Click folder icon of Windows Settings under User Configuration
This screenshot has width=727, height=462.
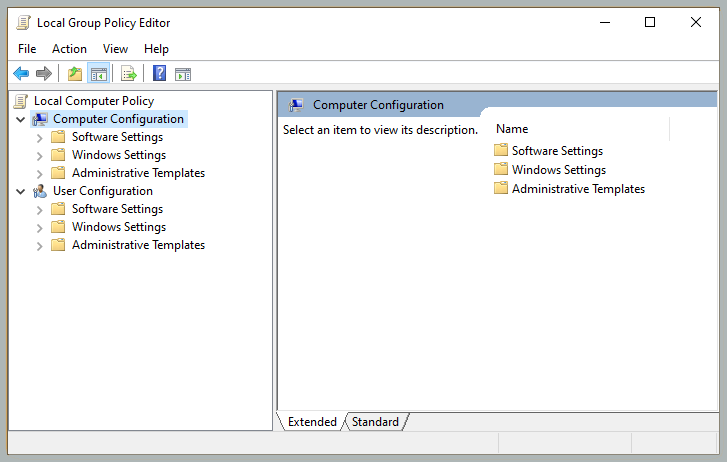[58, 227]
